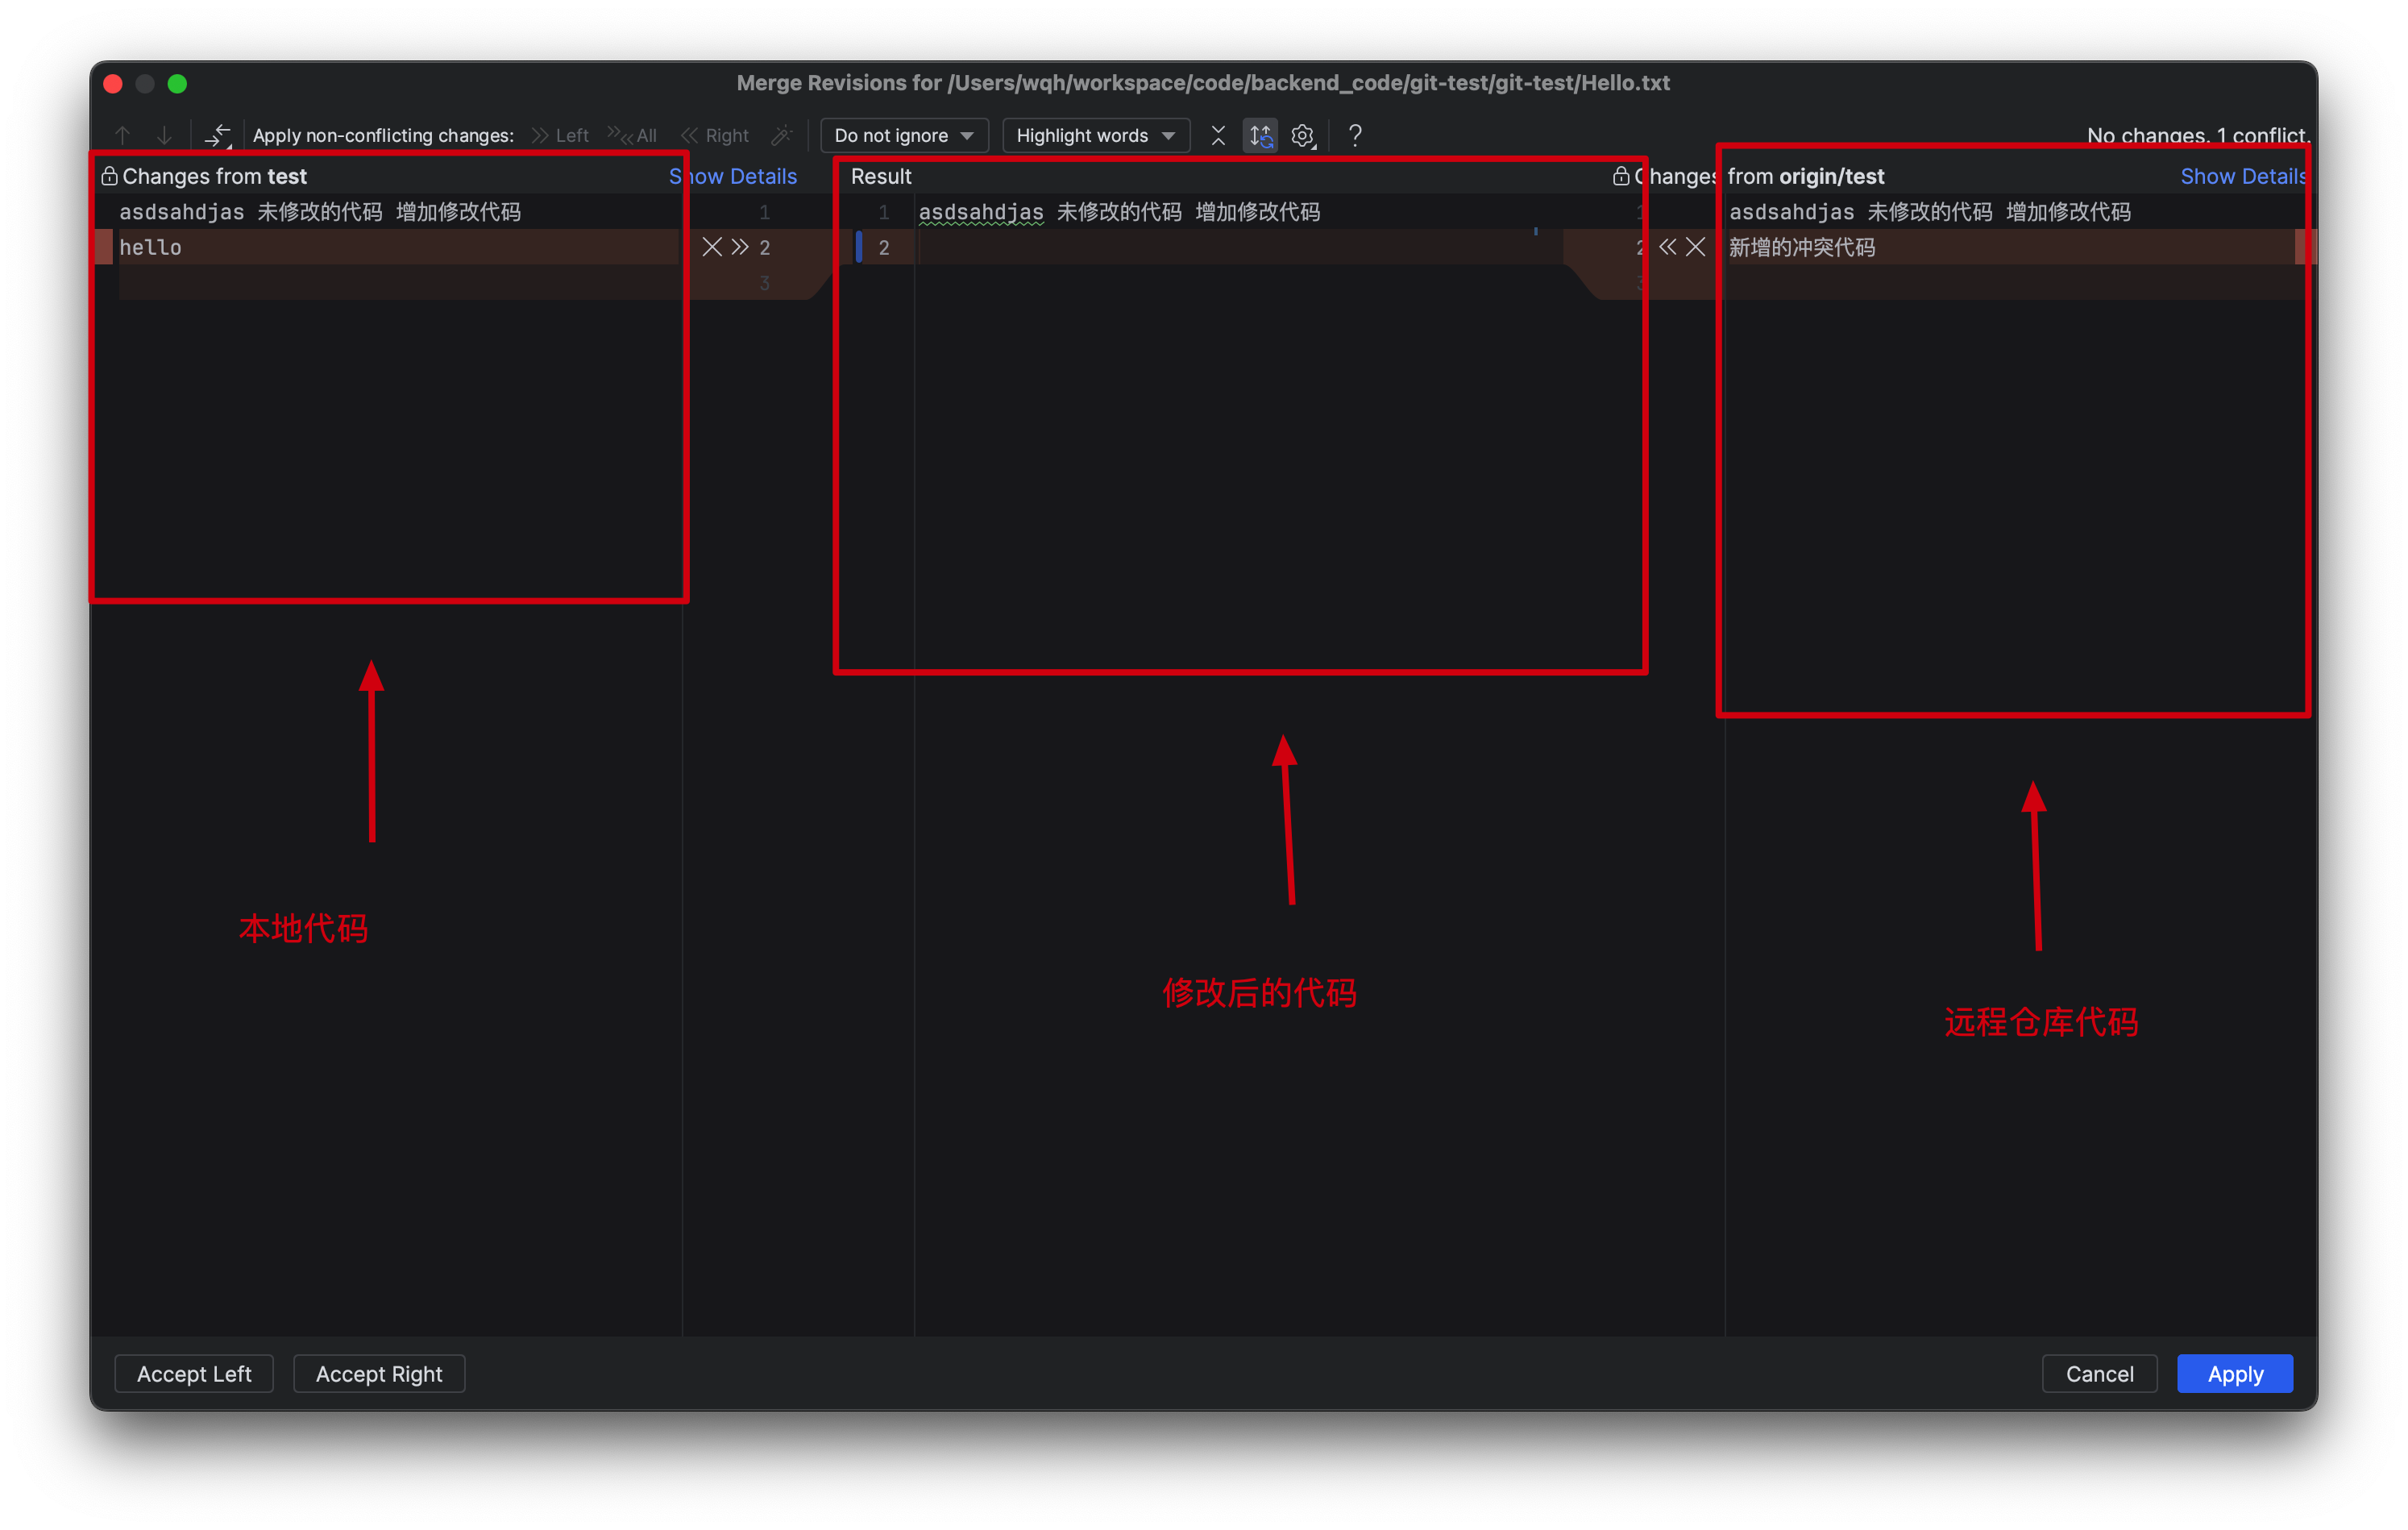The image size is (2408, 1530).
Task: Open the 'Do not ignore' dropdown
Action: [x=903, y=135]
